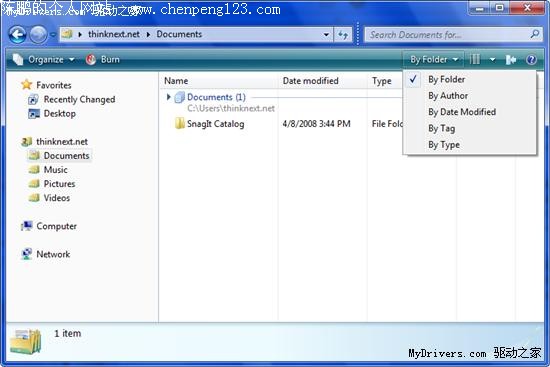Click the Desktop icon in sidebar

34,114
